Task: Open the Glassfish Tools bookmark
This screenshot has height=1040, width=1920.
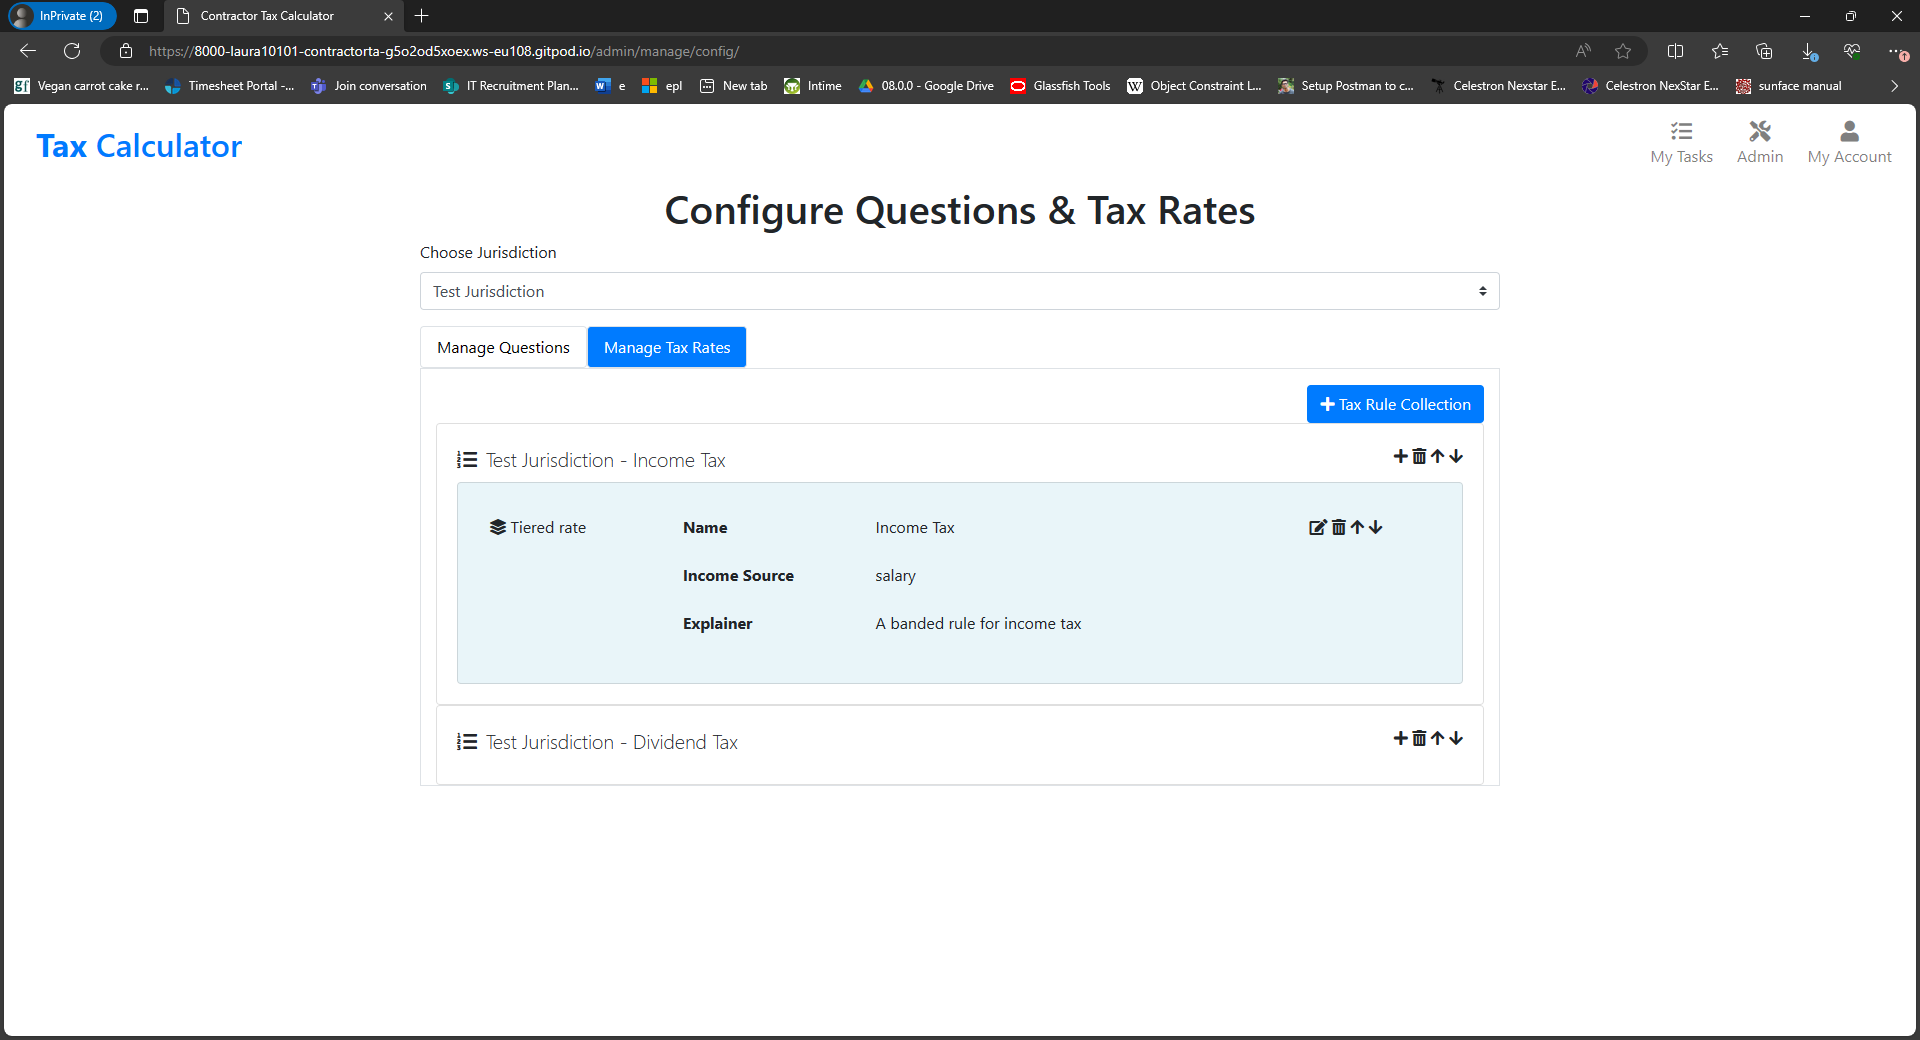Action: click(1061, 86)
